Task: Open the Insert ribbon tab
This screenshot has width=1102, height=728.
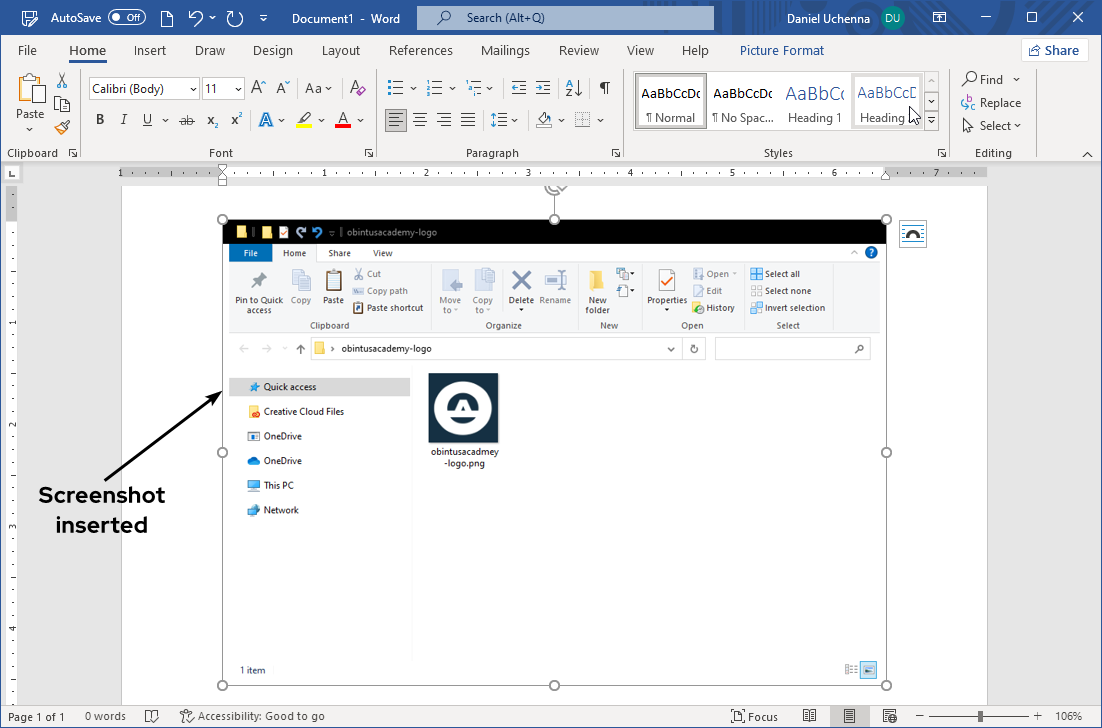Action: point(150,51)
